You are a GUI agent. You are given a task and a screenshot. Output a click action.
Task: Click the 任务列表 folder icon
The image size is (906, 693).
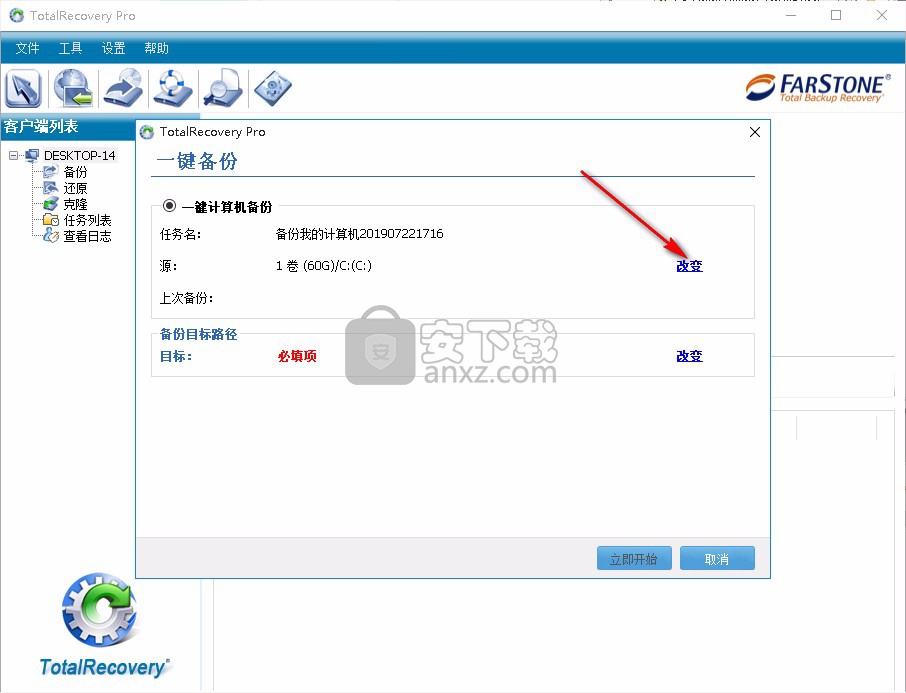(x=50, y=220)
